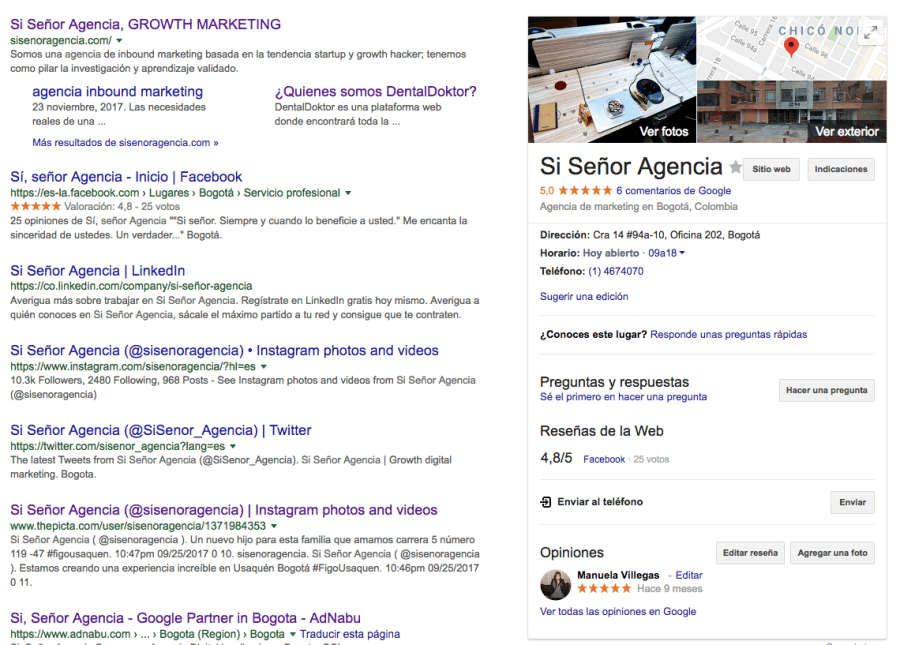Image resolution: width=900 pixels, height=645 pixels.
Task: Open the Chicó Norte map thumbnail
Action: click(x=792, y=48)
